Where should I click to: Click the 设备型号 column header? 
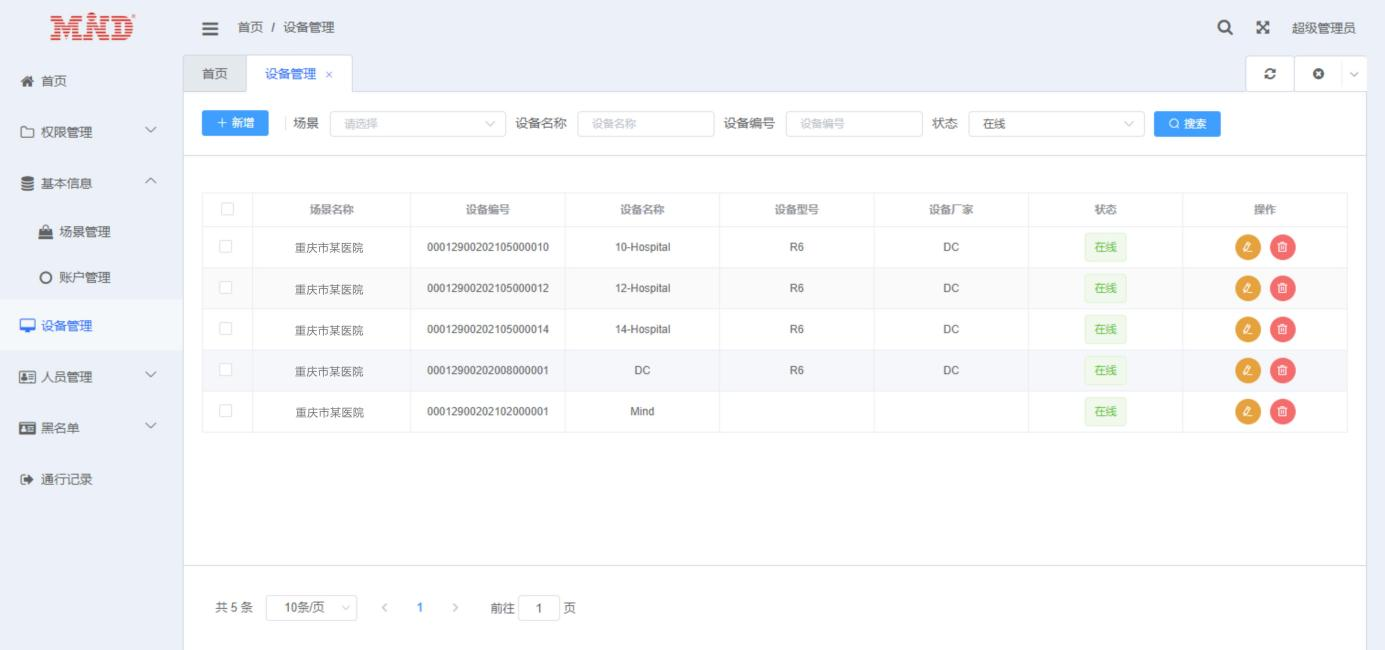[796, 210]
